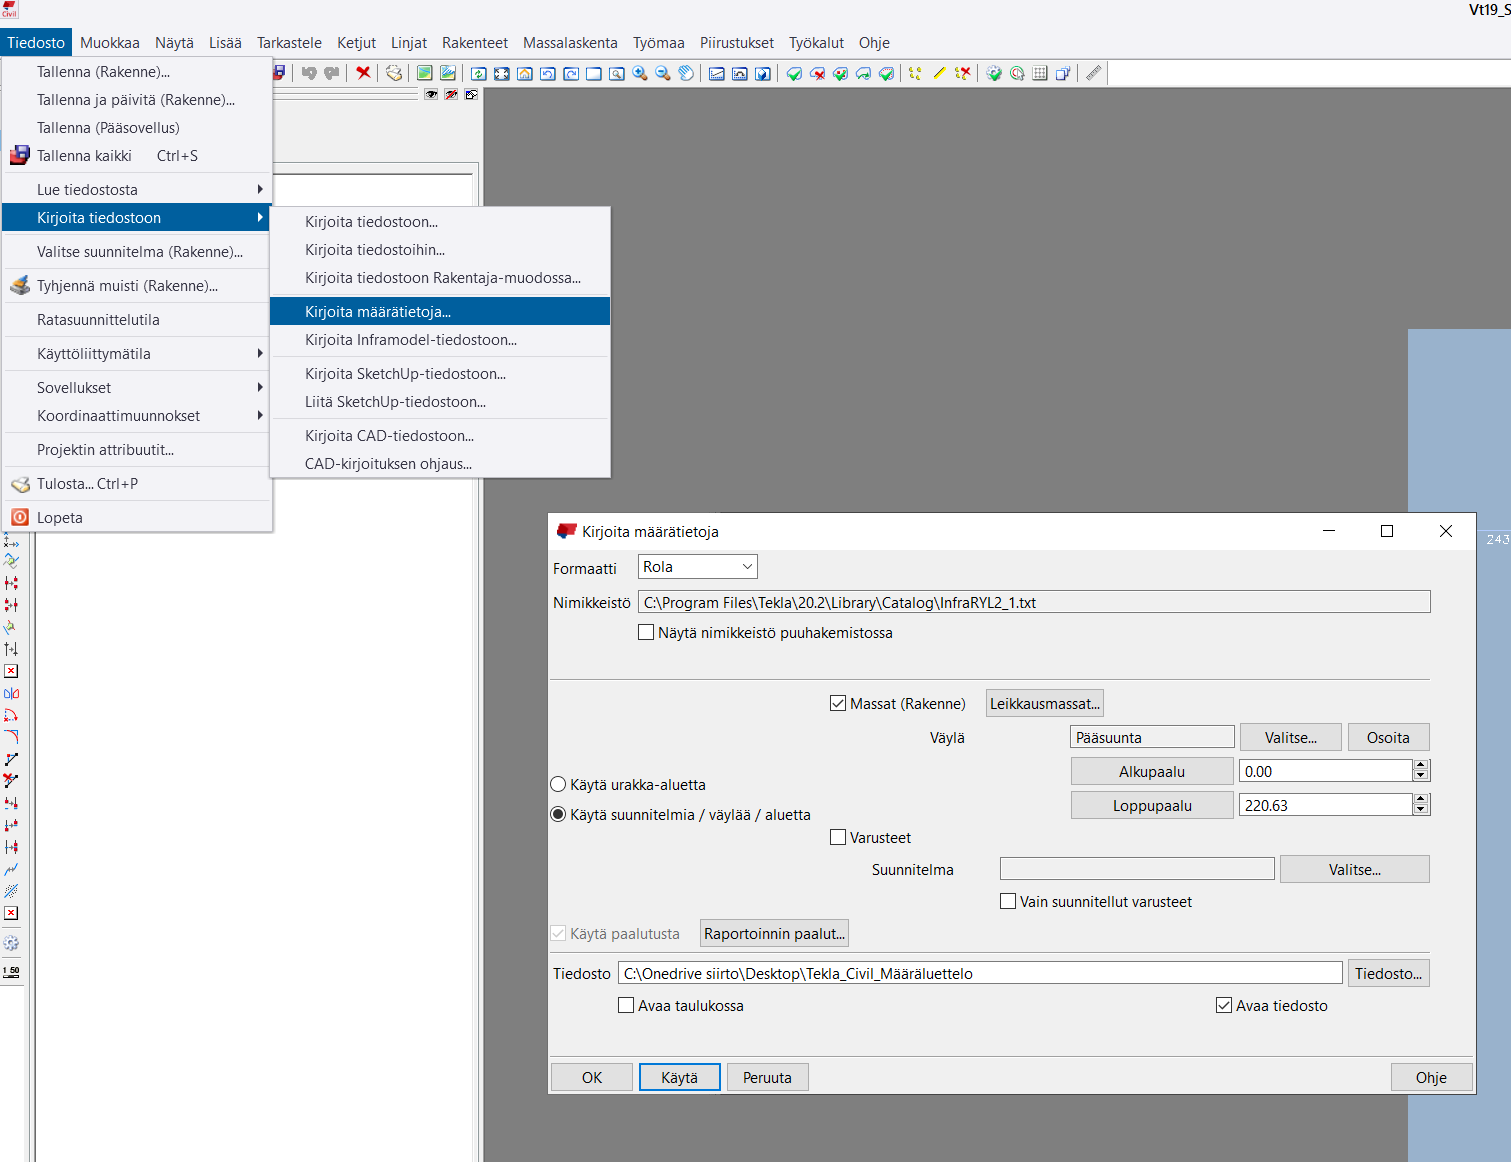The height and width of the screenshot is (1162, 1511).
Task: Click the first green checkmark toolbar icon
Action: point(794,73)
